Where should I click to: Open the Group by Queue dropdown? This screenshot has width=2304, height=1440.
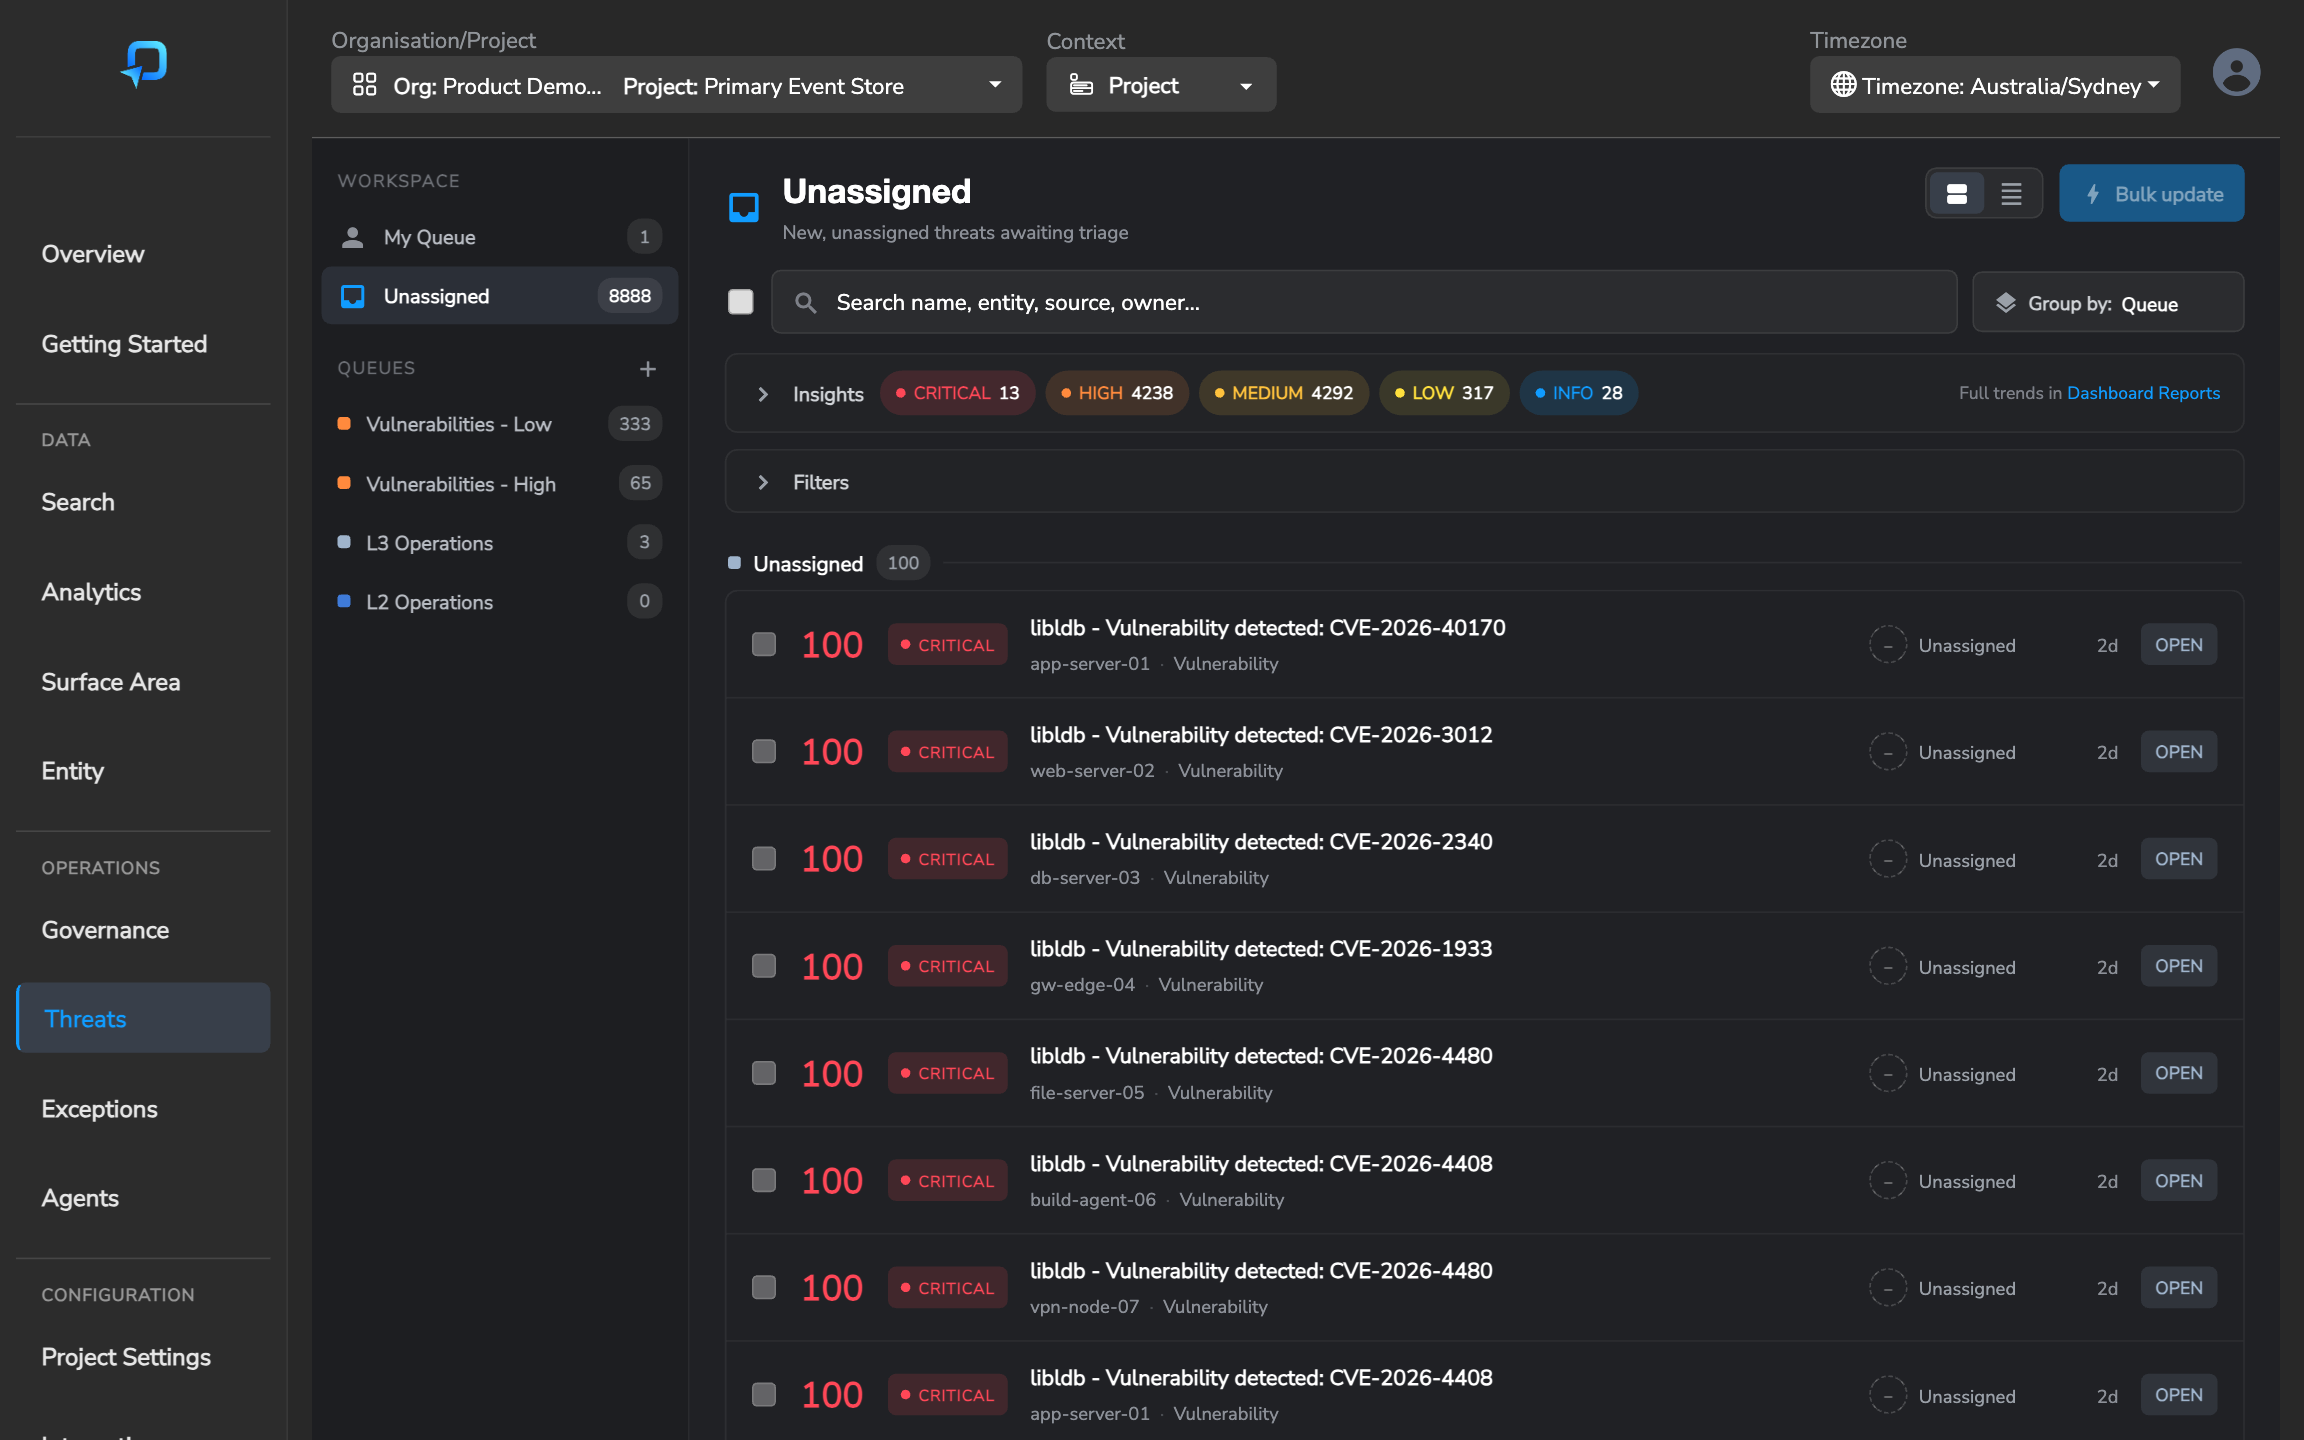coord(2107,303)
